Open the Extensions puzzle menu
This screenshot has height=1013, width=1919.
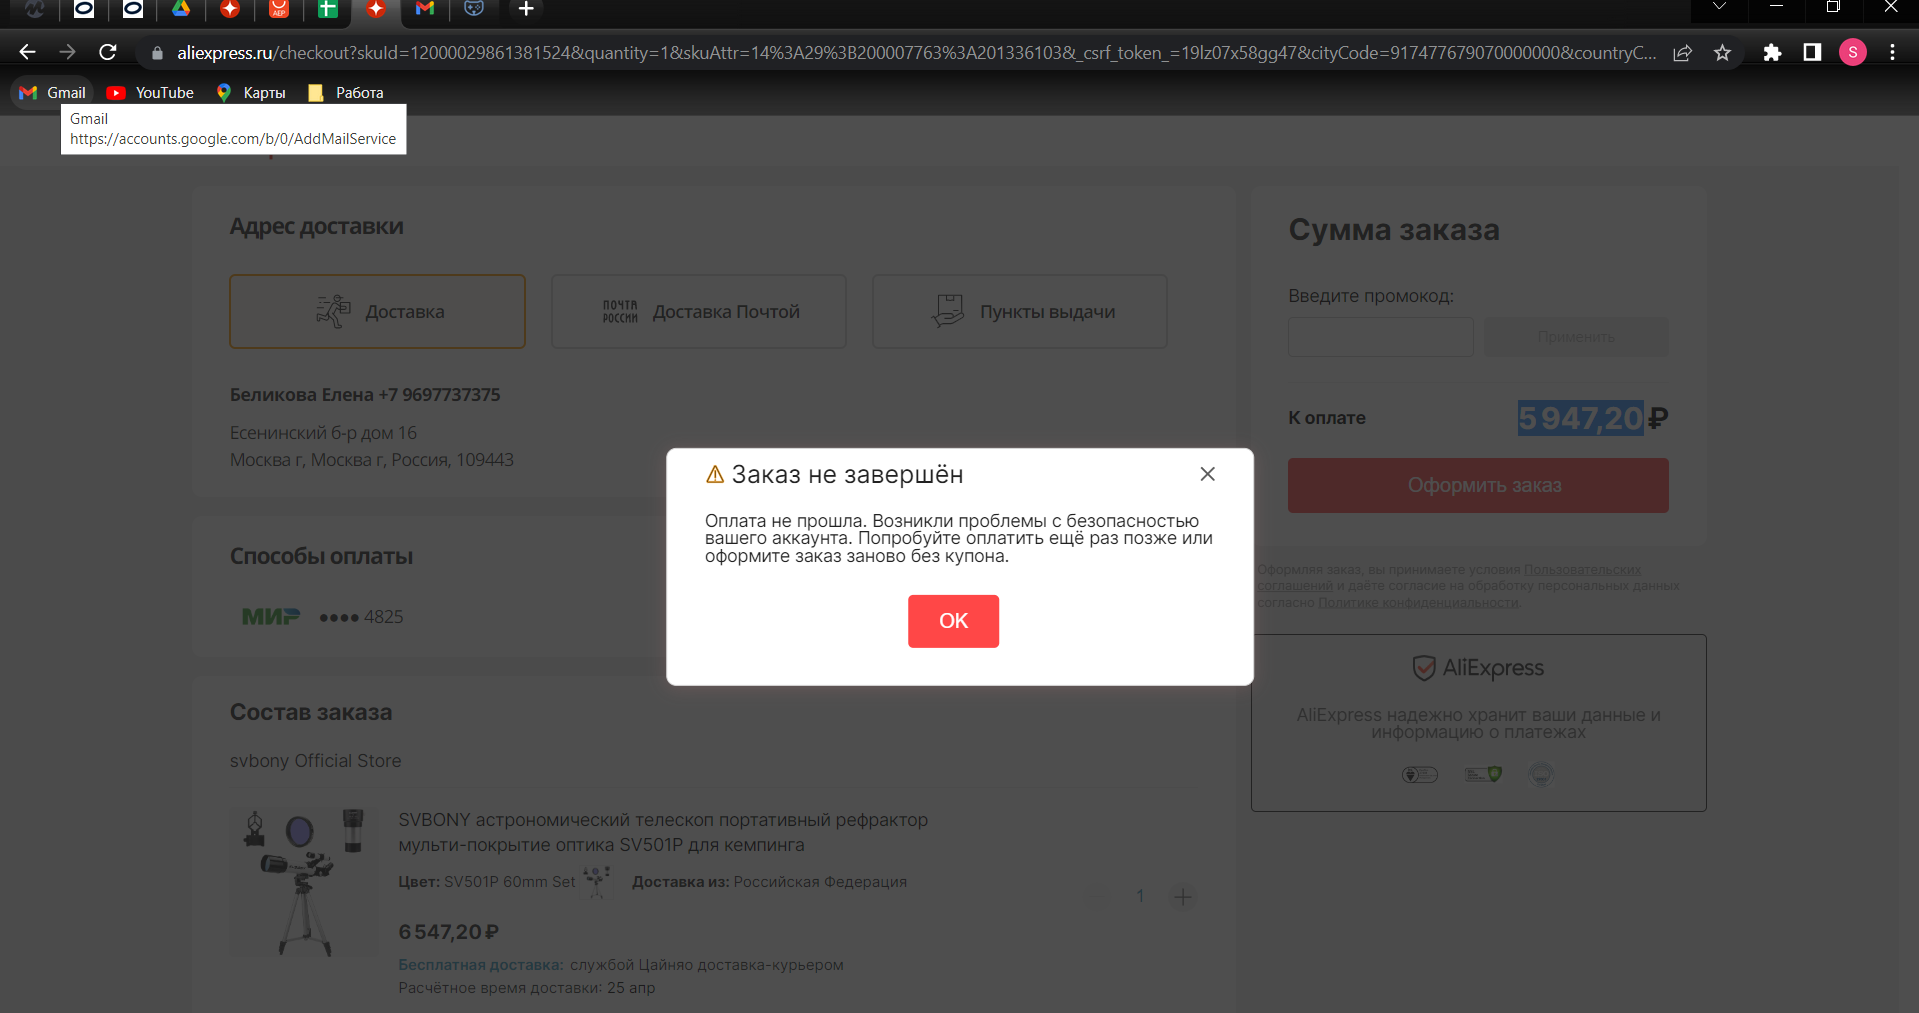point(1772,53)
